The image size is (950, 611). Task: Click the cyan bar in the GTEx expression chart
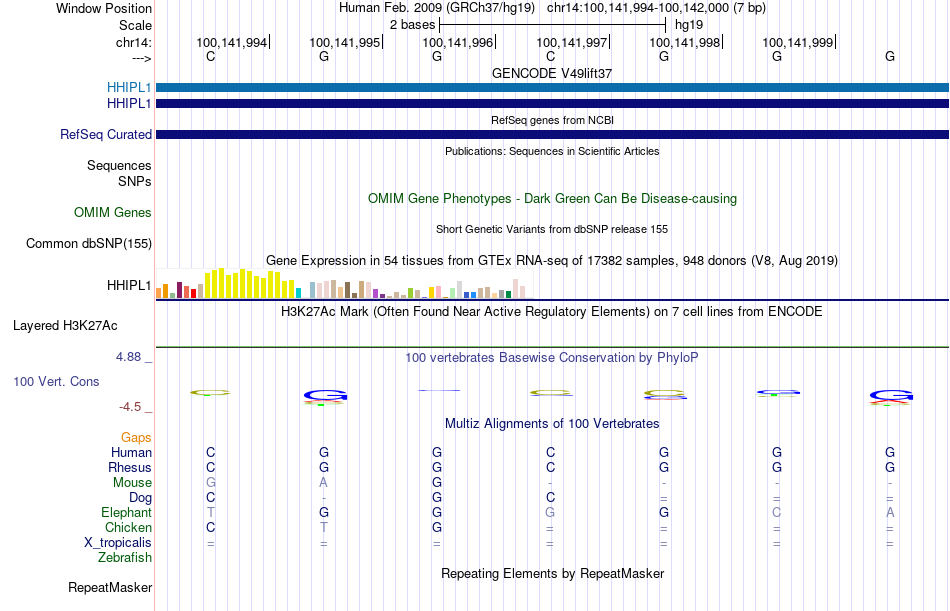click(x=299, y=293)
